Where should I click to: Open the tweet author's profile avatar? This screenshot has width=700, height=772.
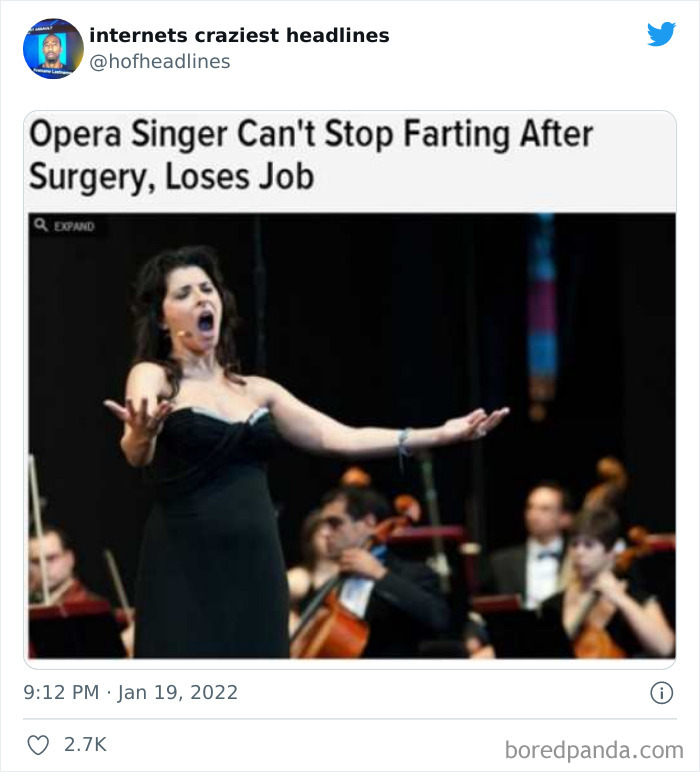53,48
